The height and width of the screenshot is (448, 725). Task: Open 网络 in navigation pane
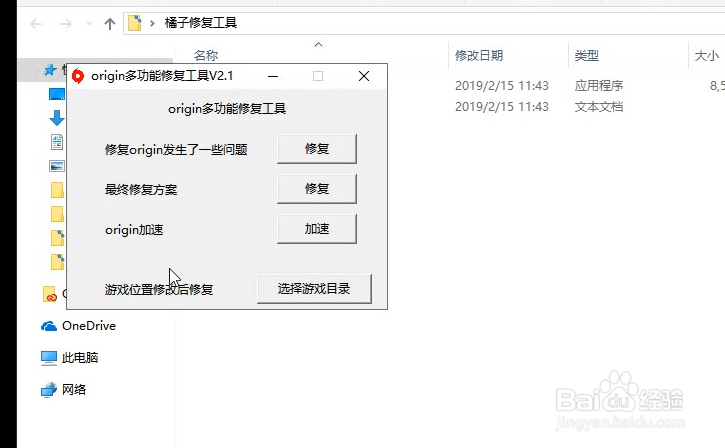coord(63,390)
